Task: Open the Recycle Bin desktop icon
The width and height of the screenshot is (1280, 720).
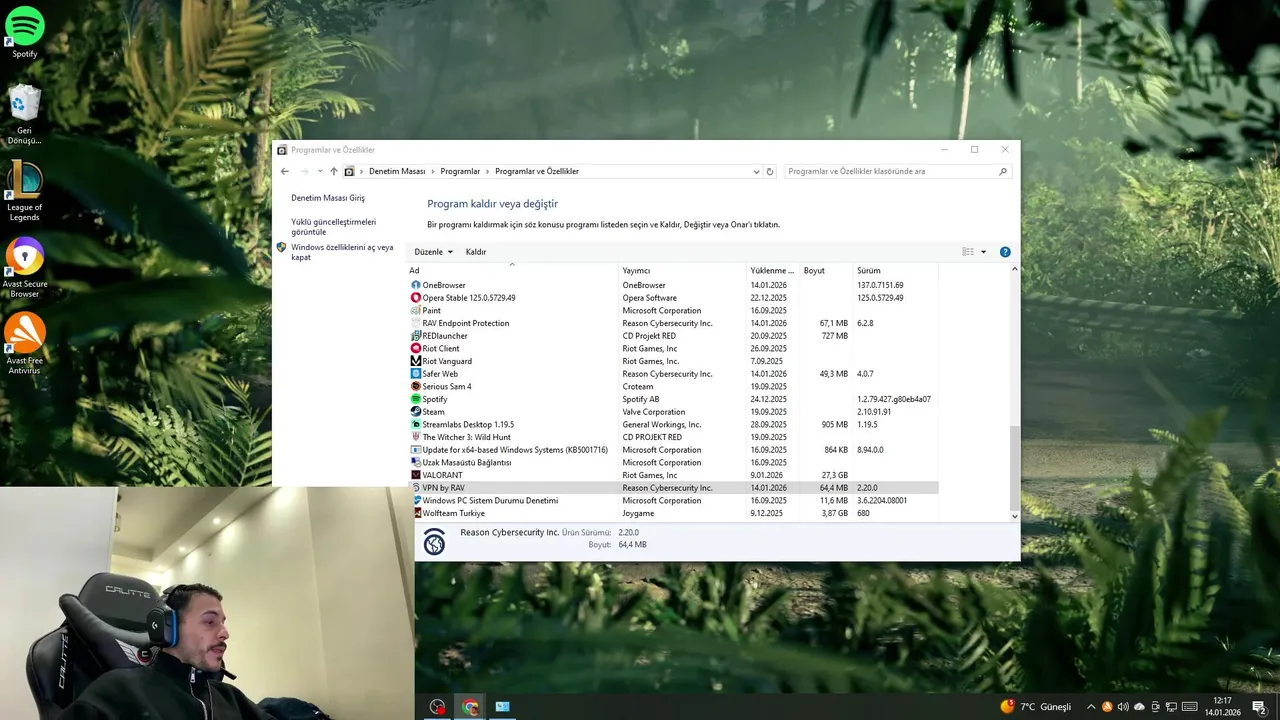Action: [x=24, y=113]
